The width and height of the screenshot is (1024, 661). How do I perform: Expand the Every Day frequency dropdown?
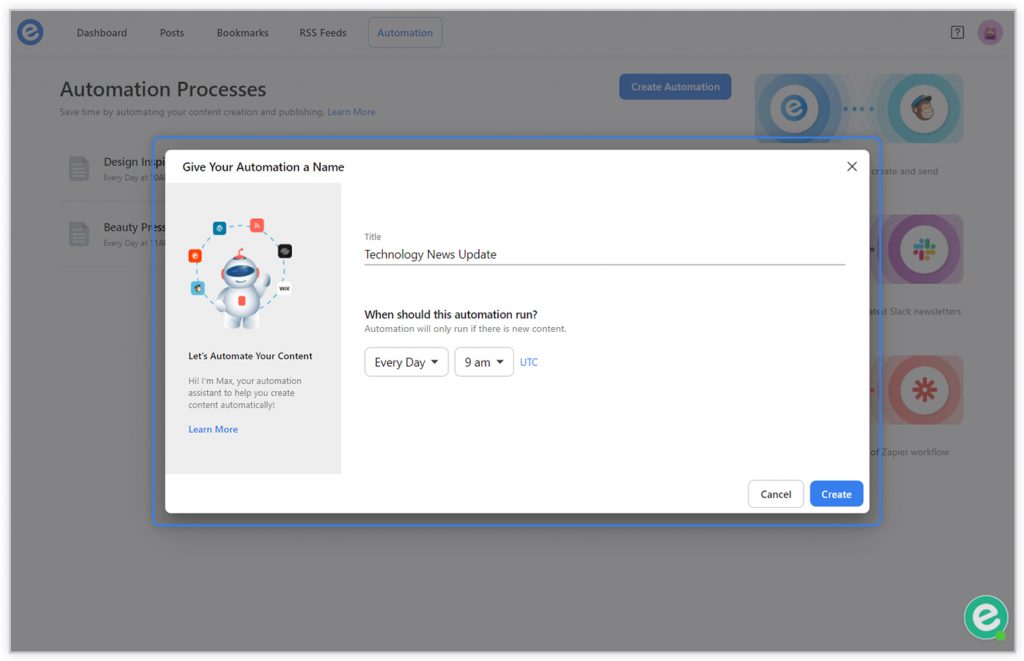click(406, 362)
